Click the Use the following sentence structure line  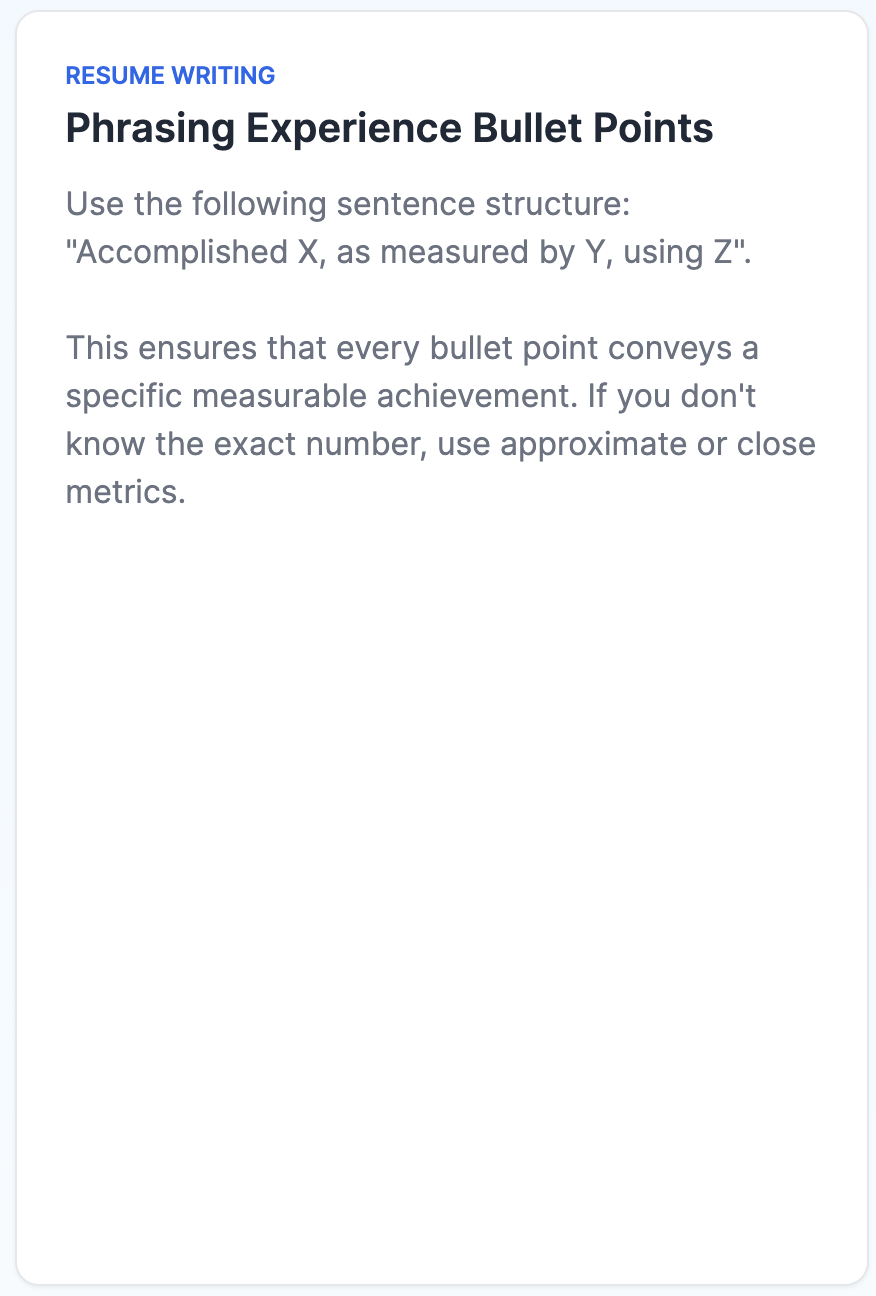(x=346, y=204)
